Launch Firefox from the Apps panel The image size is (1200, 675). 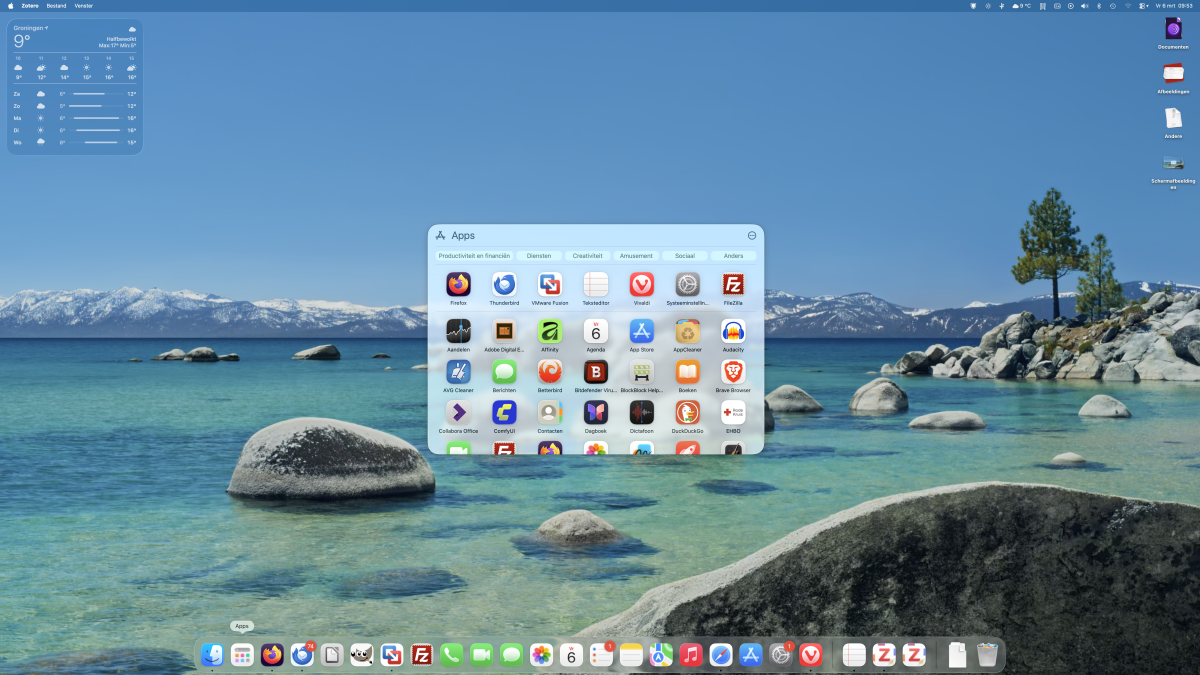(x=458, y=285)
